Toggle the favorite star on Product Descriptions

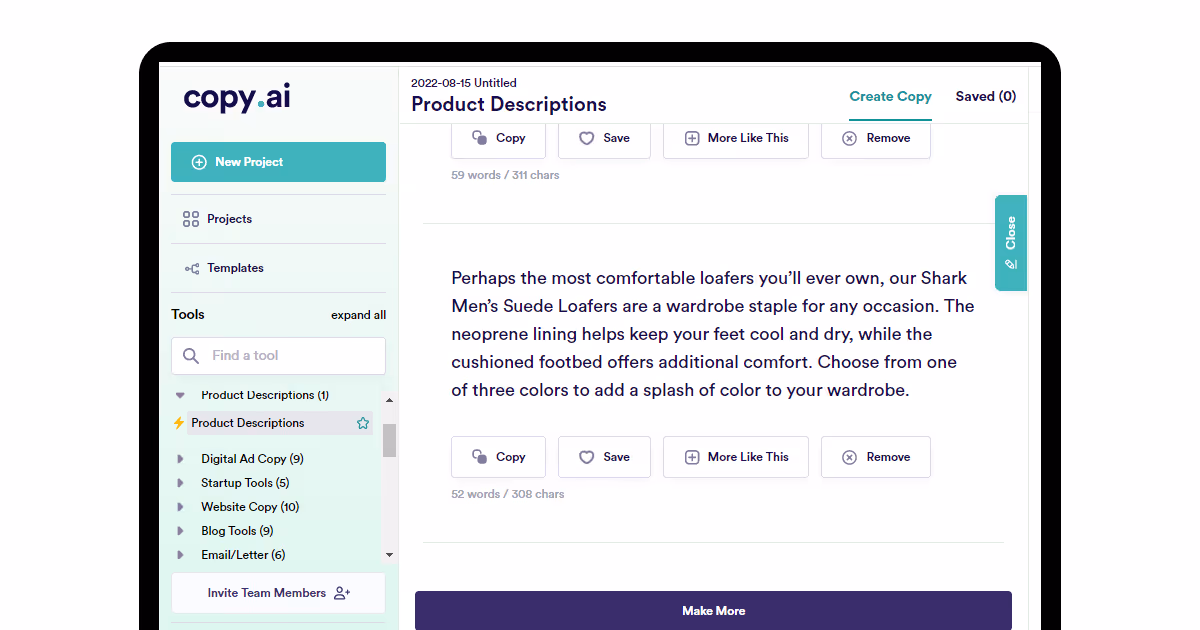[363, 423]
